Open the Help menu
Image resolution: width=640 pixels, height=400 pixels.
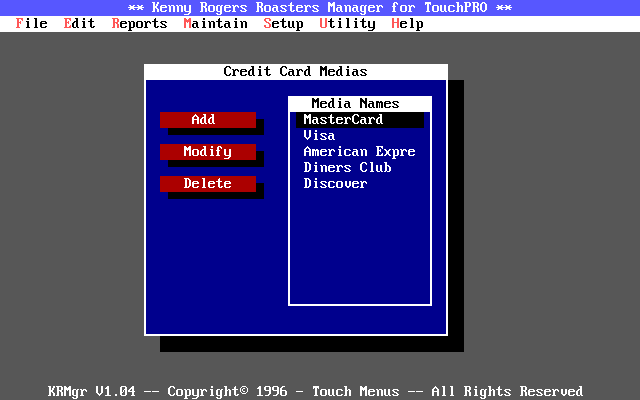tap(407, 24)
